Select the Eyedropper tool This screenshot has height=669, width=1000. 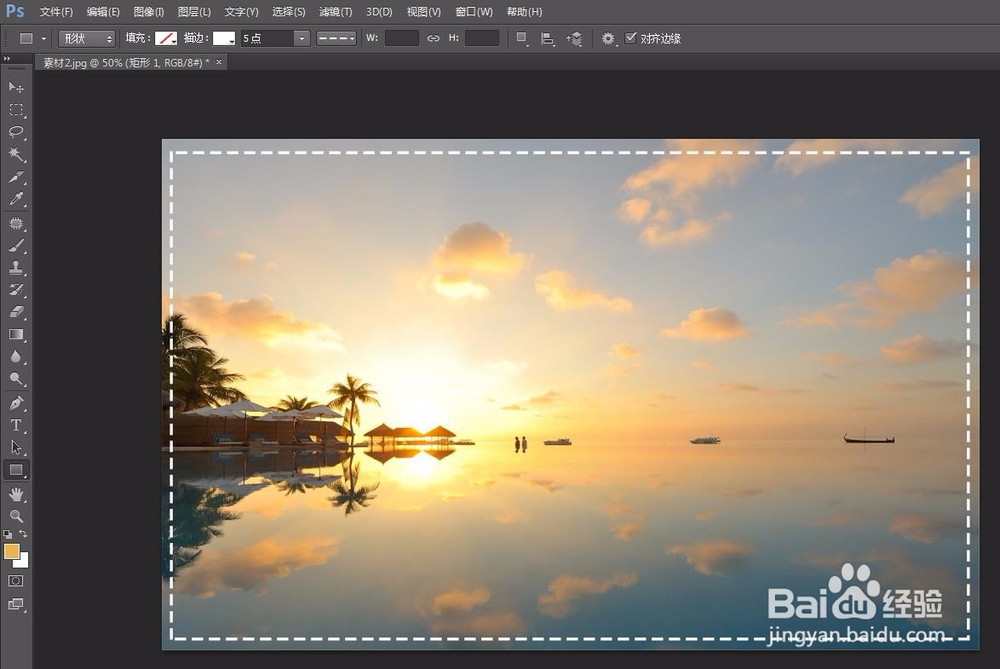coord(16,199)
